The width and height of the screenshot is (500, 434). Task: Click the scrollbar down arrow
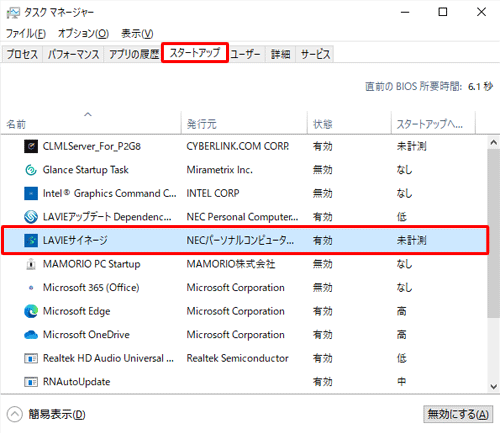click(494, 387)
